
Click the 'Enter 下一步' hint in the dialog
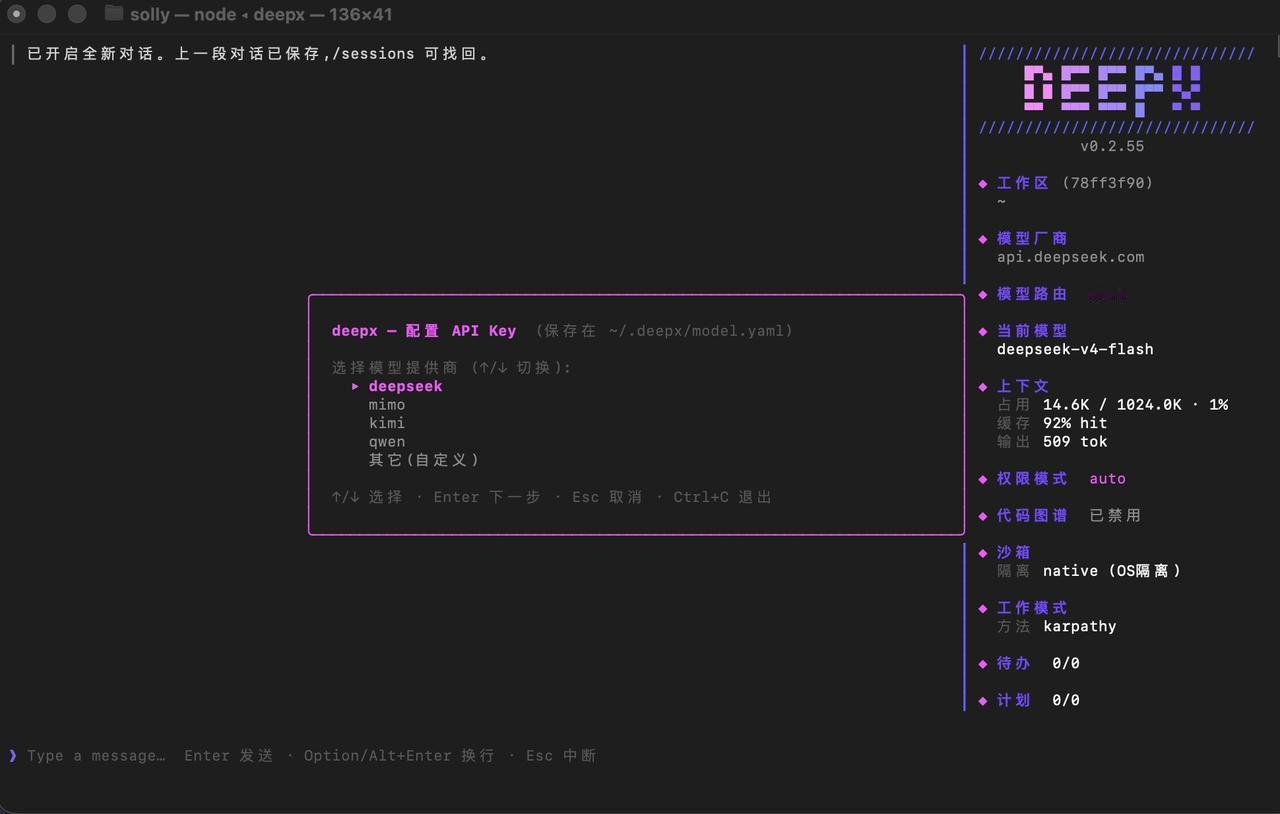[487, 497]
